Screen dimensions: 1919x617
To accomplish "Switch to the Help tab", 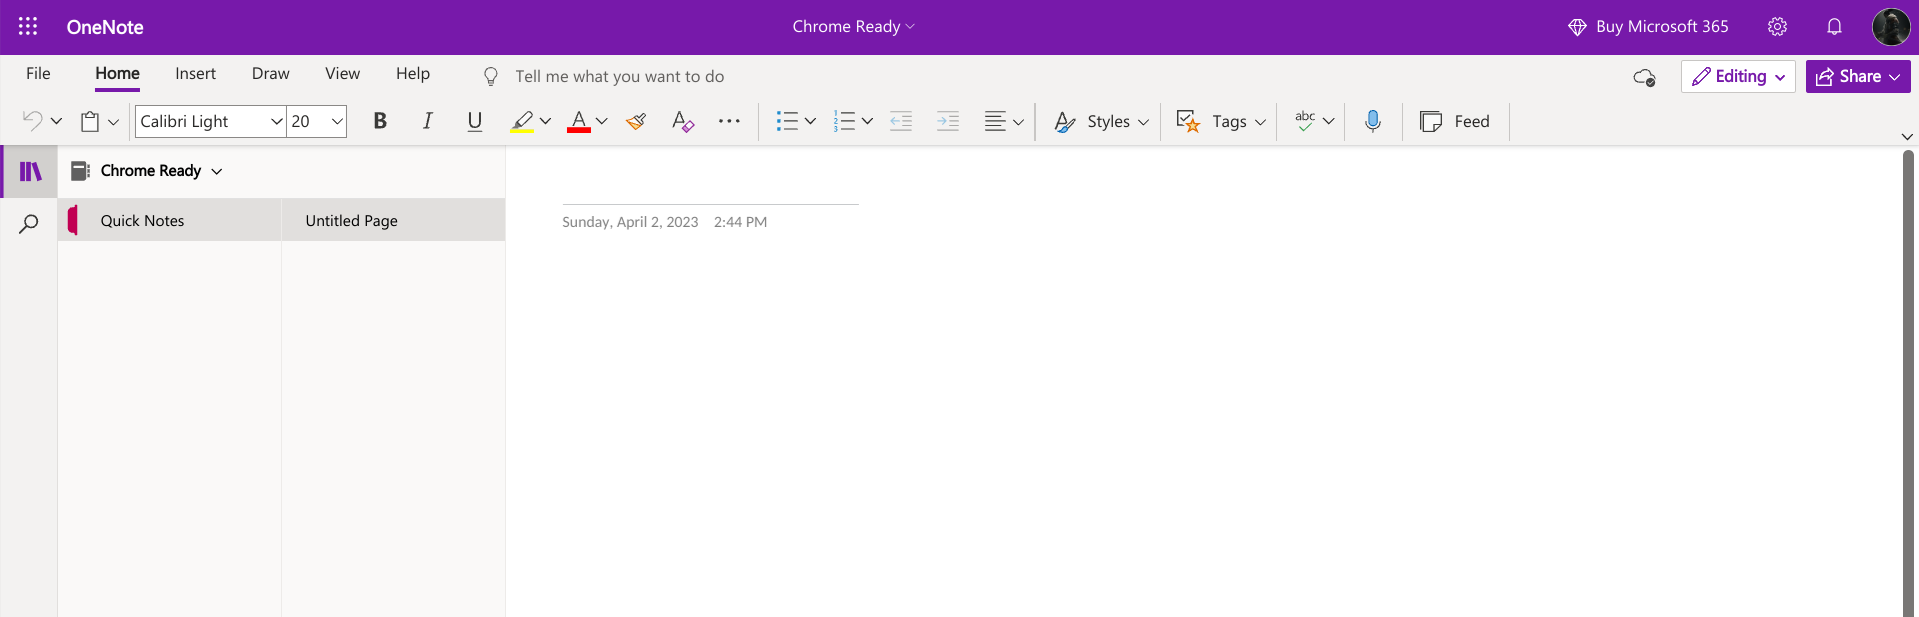I will (x=413, y=74).
